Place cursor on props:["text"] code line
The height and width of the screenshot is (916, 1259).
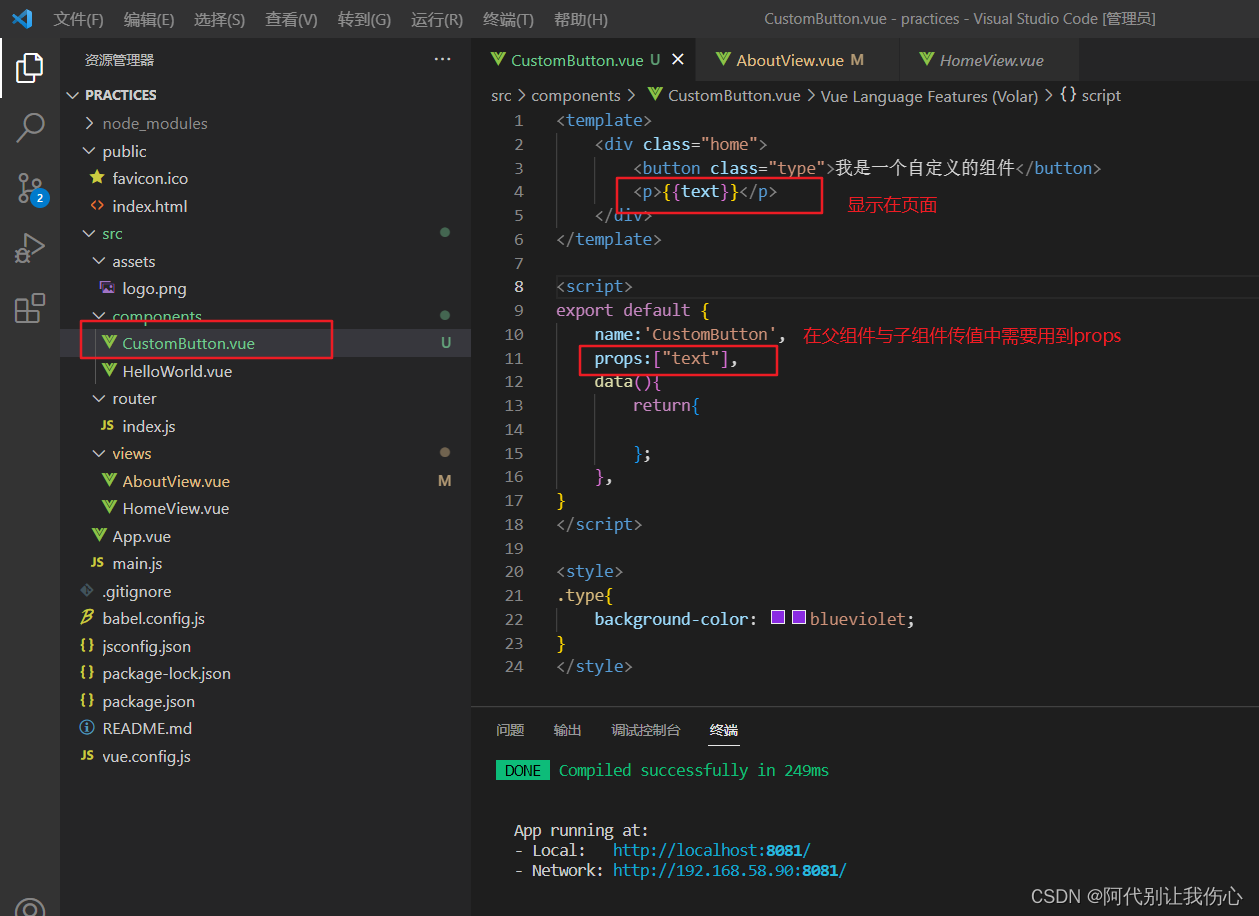click(666, 358)
